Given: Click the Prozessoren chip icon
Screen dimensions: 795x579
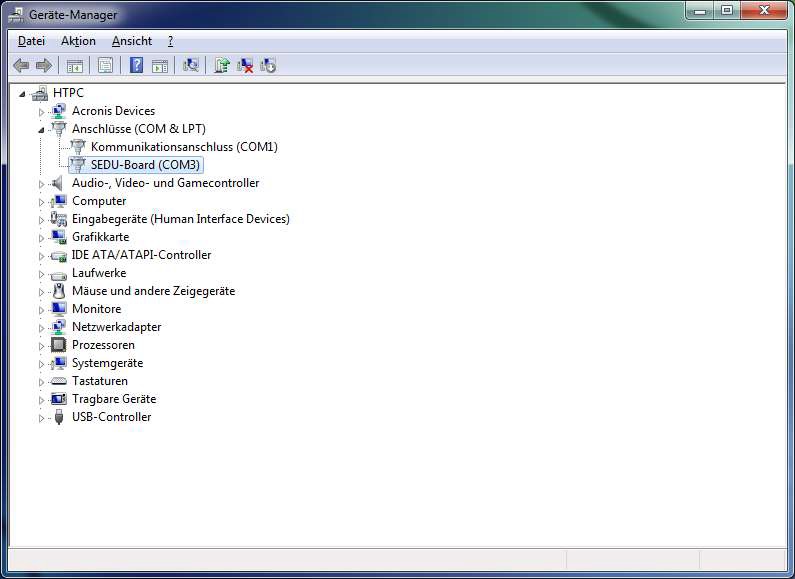Looking at the screenshot, I should coord(59,345).
